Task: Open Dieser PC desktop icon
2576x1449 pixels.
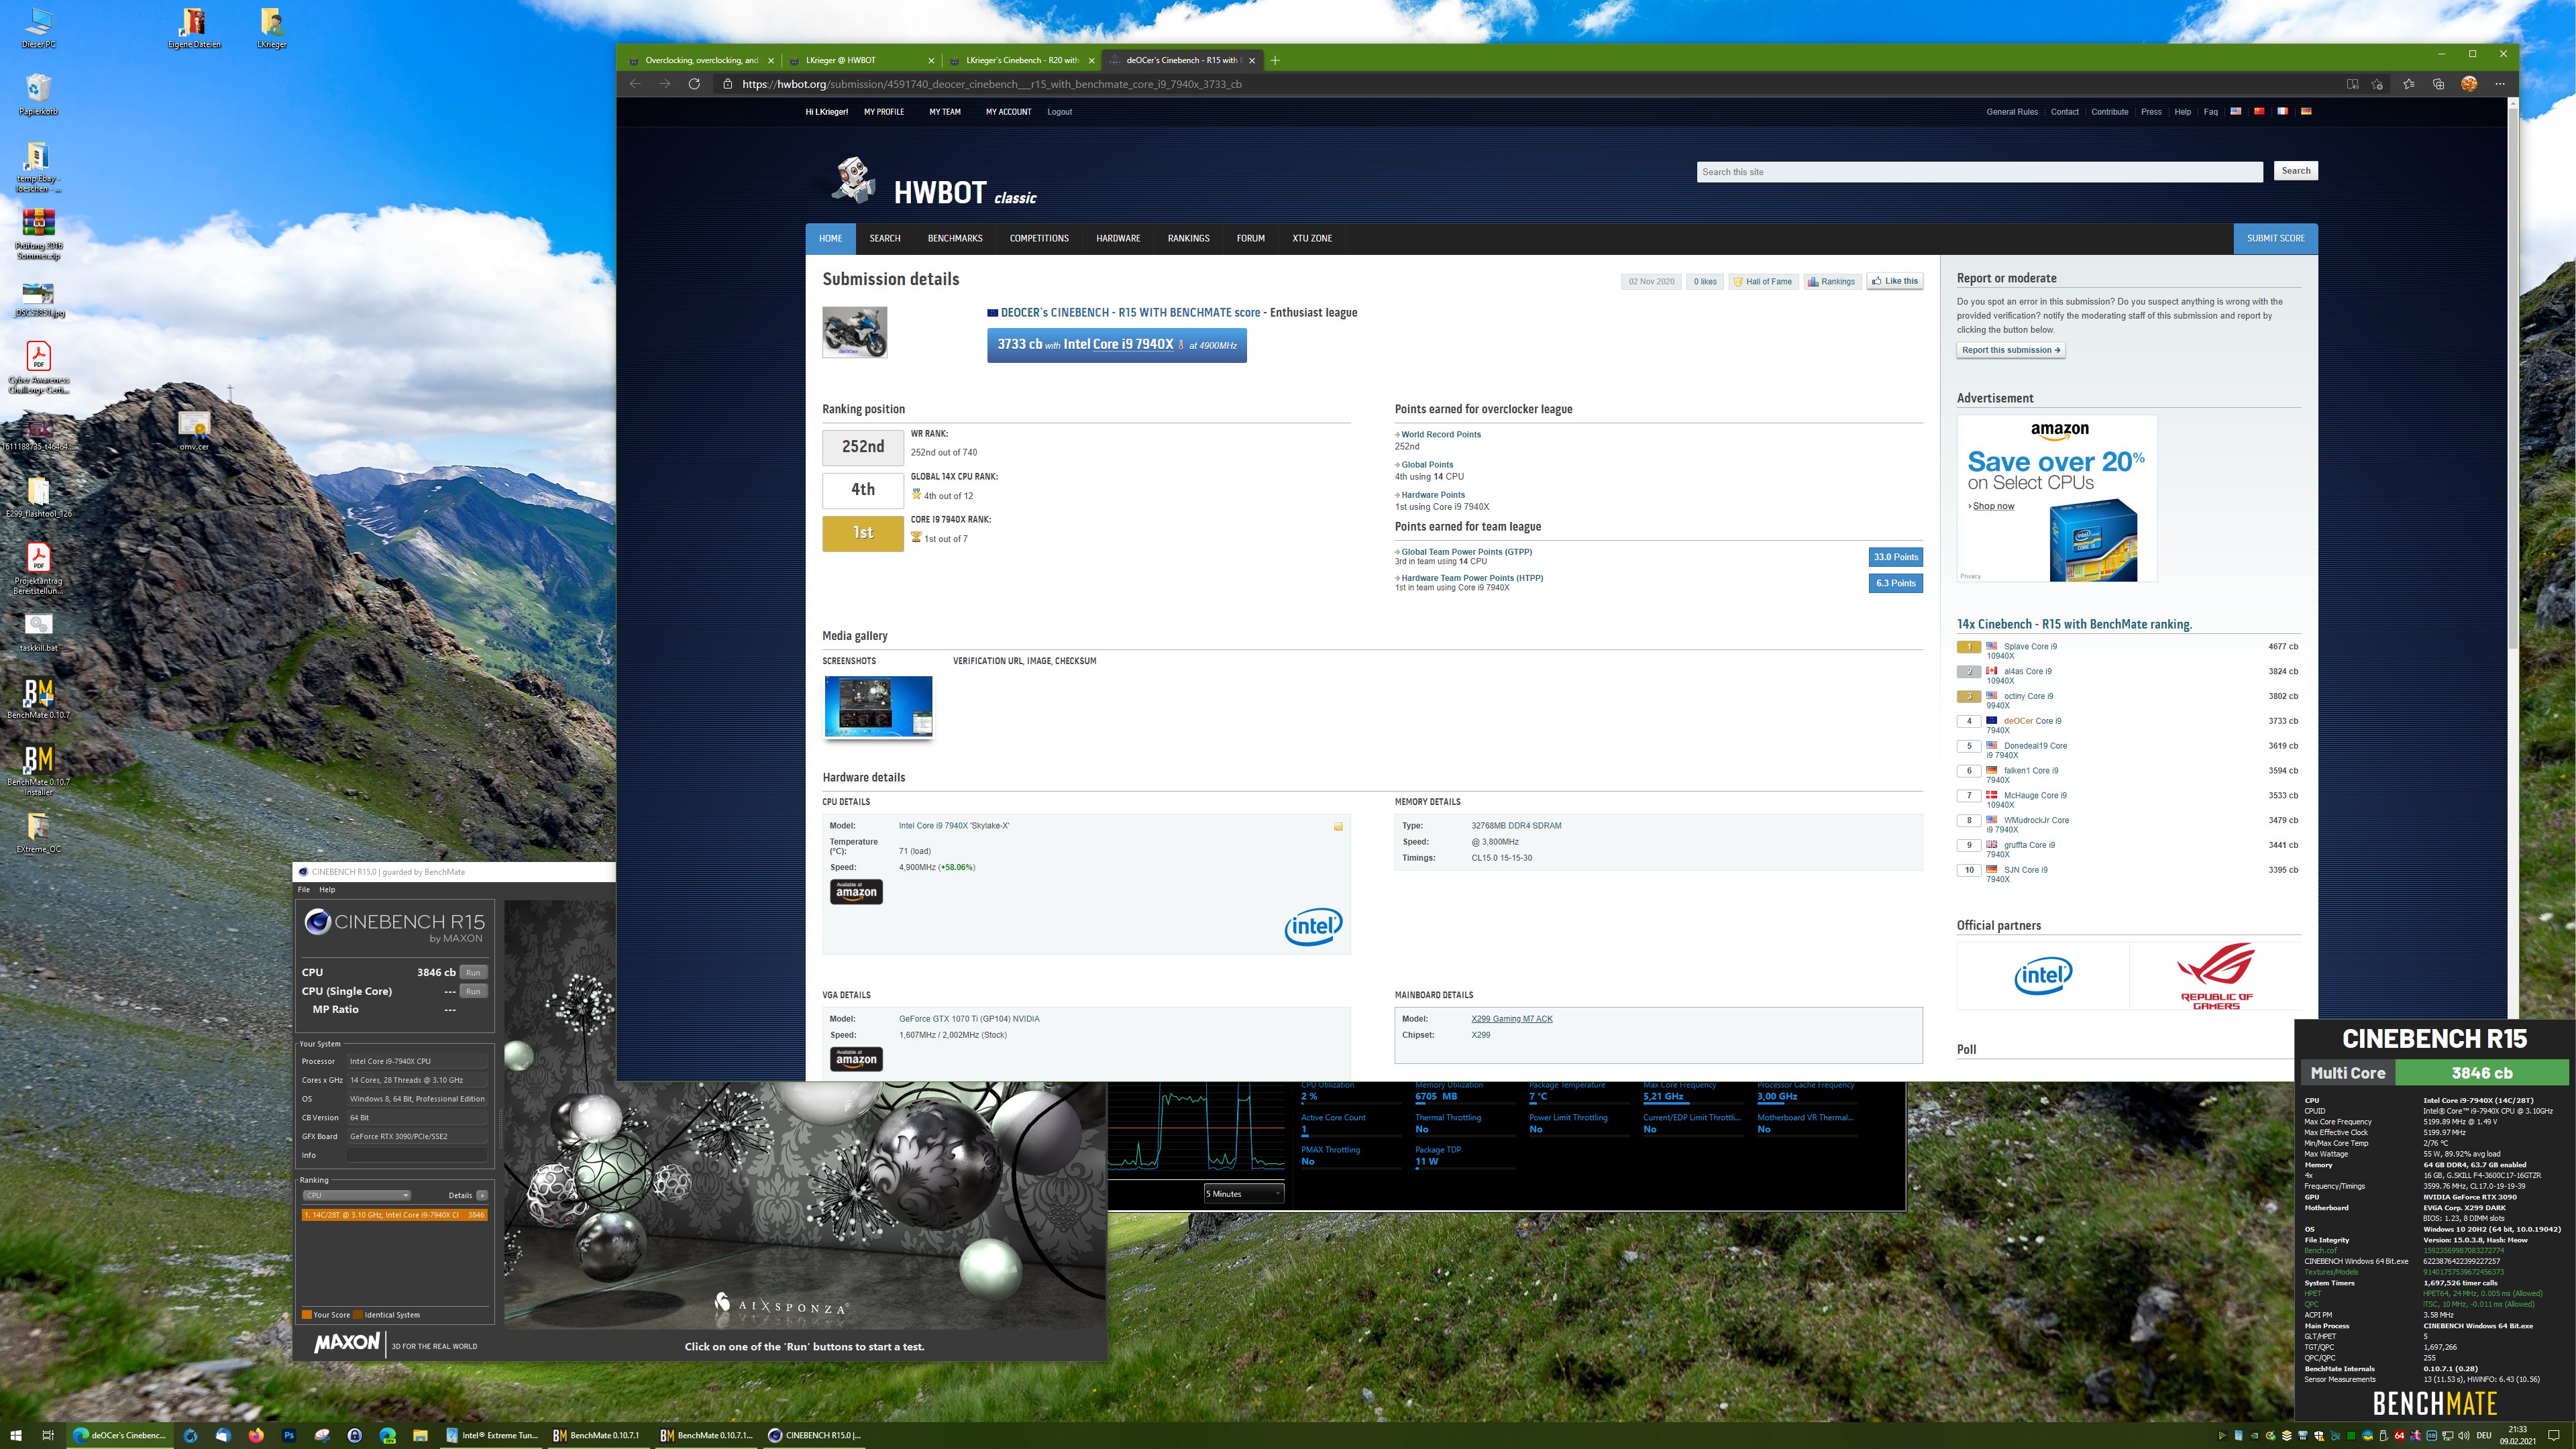Action: click(x=38, y=27)
